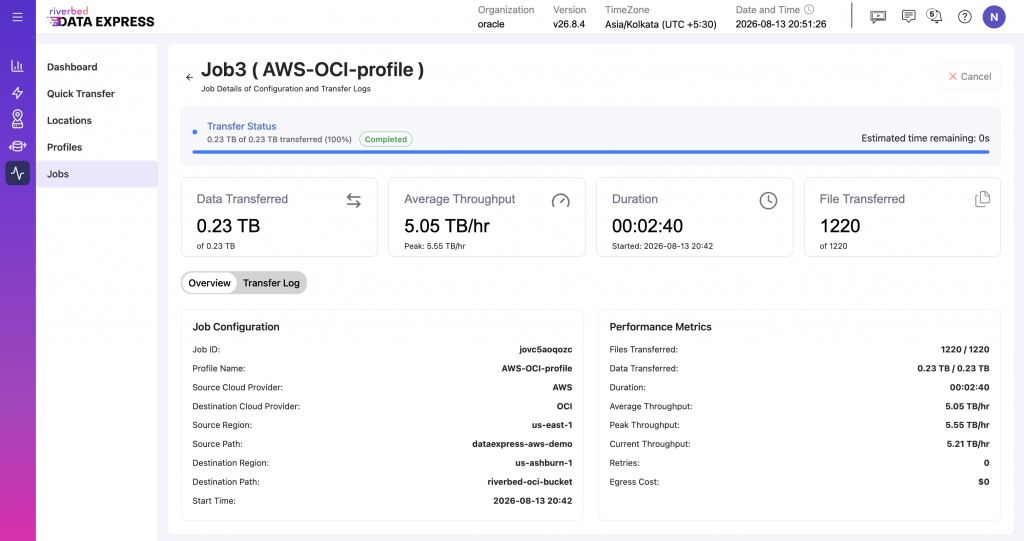Click the blue transfer progress bar
The width and height of the screenshot is (1024, 541).
590,152
